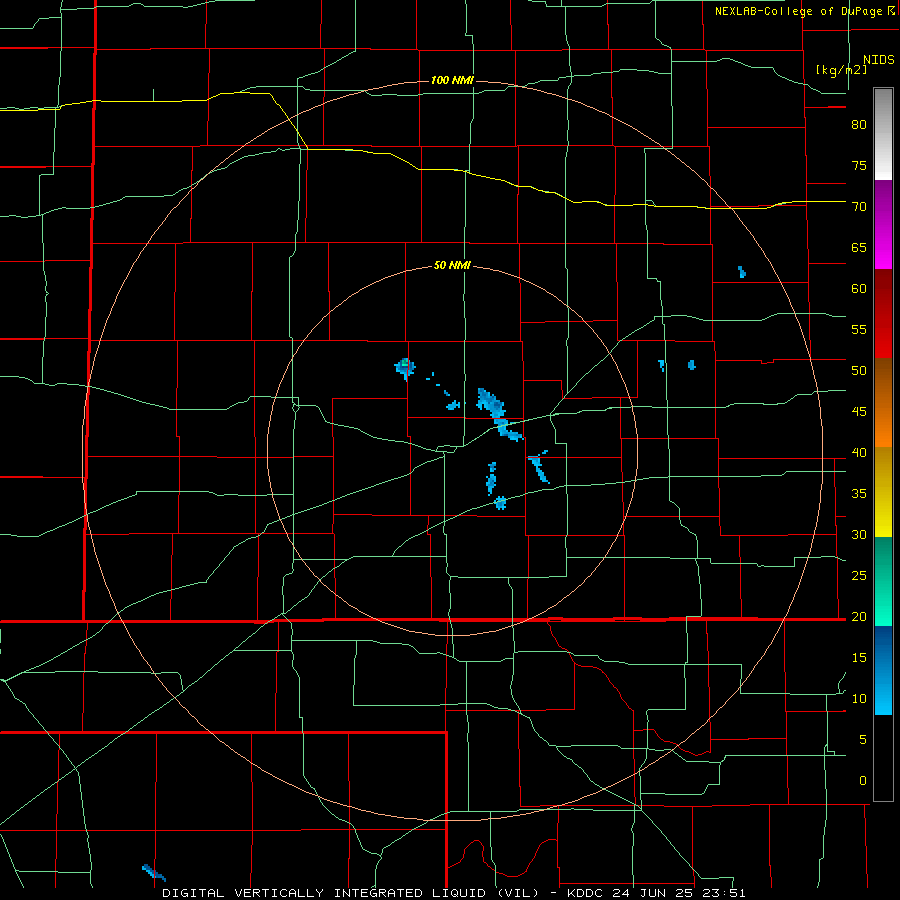This screenshot has height=900, width=900.
Task: Click the 30 value on the color scale
Action: coord(859,534)
